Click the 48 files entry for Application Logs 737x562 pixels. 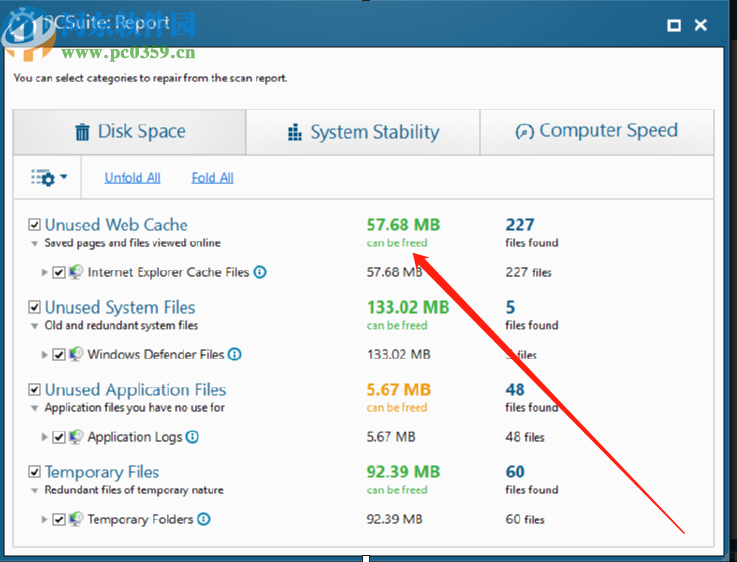525,437
